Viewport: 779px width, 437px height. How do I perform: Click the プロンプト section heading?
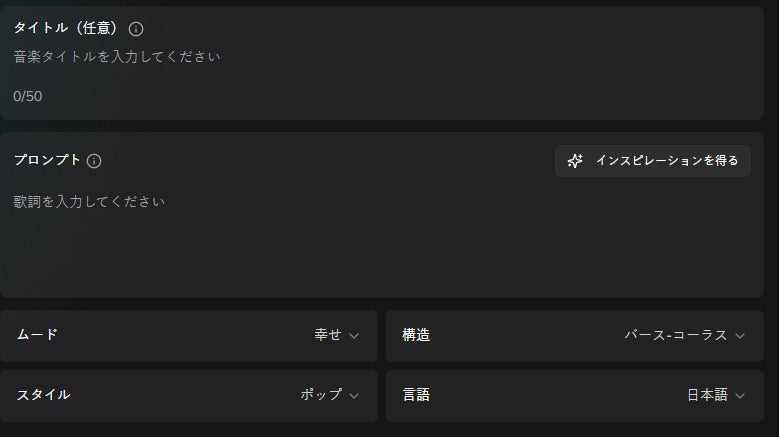pos(47,160)
